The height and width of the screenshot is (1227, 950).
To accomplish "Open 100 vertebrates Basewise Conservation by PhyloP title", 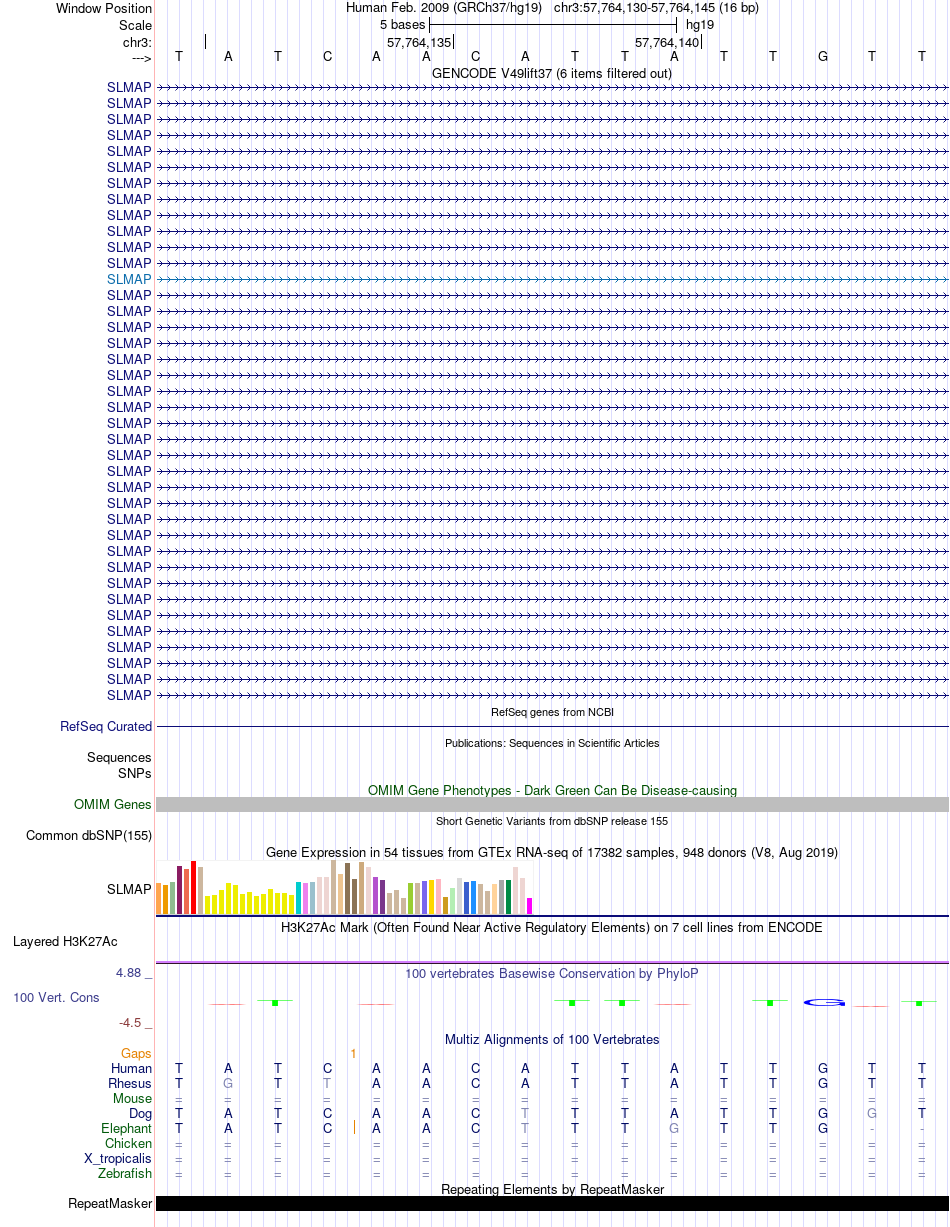I will point(552,974).
